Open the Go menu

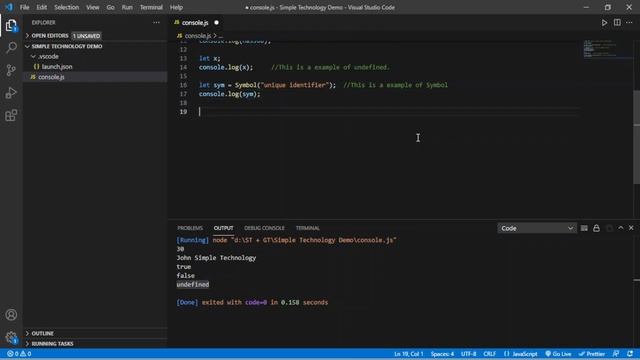tap(111, 7)
